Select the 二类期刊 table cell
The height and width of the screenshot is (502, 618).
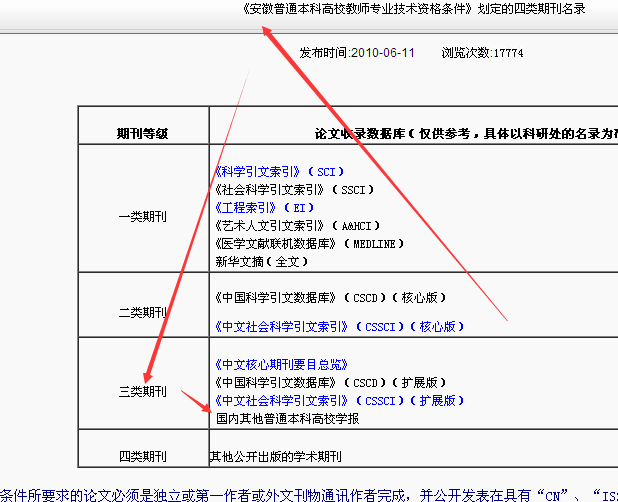143,312
